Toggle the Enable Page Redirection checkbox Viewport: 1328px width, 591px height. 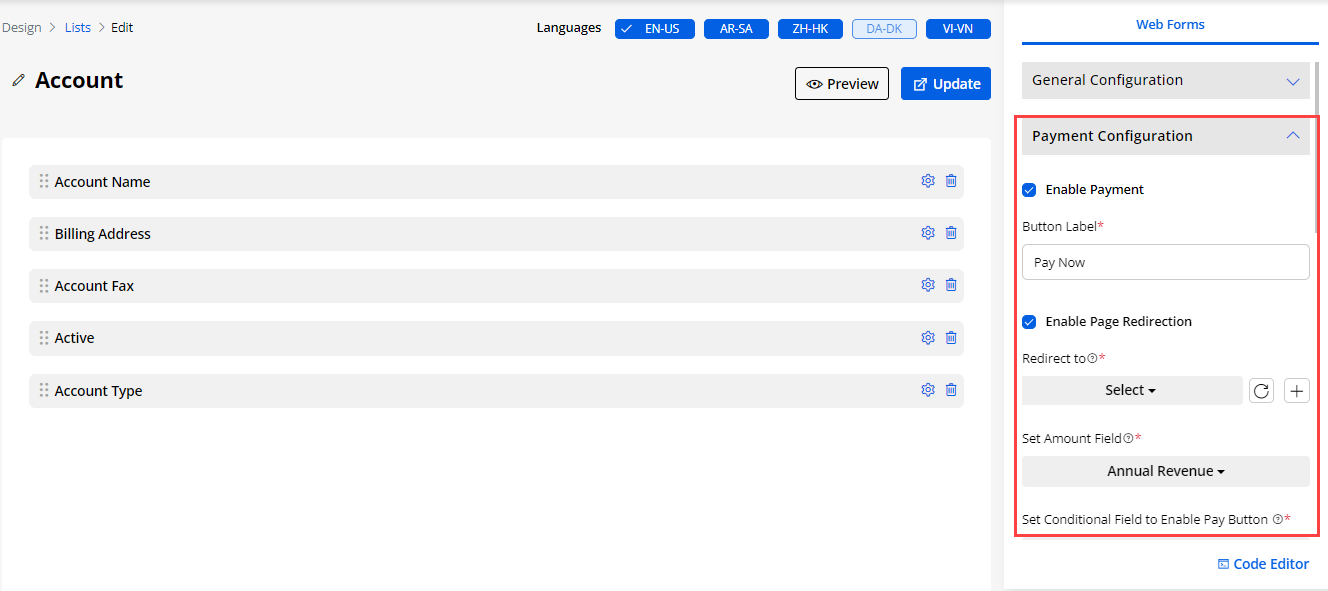coord(1029,322)
